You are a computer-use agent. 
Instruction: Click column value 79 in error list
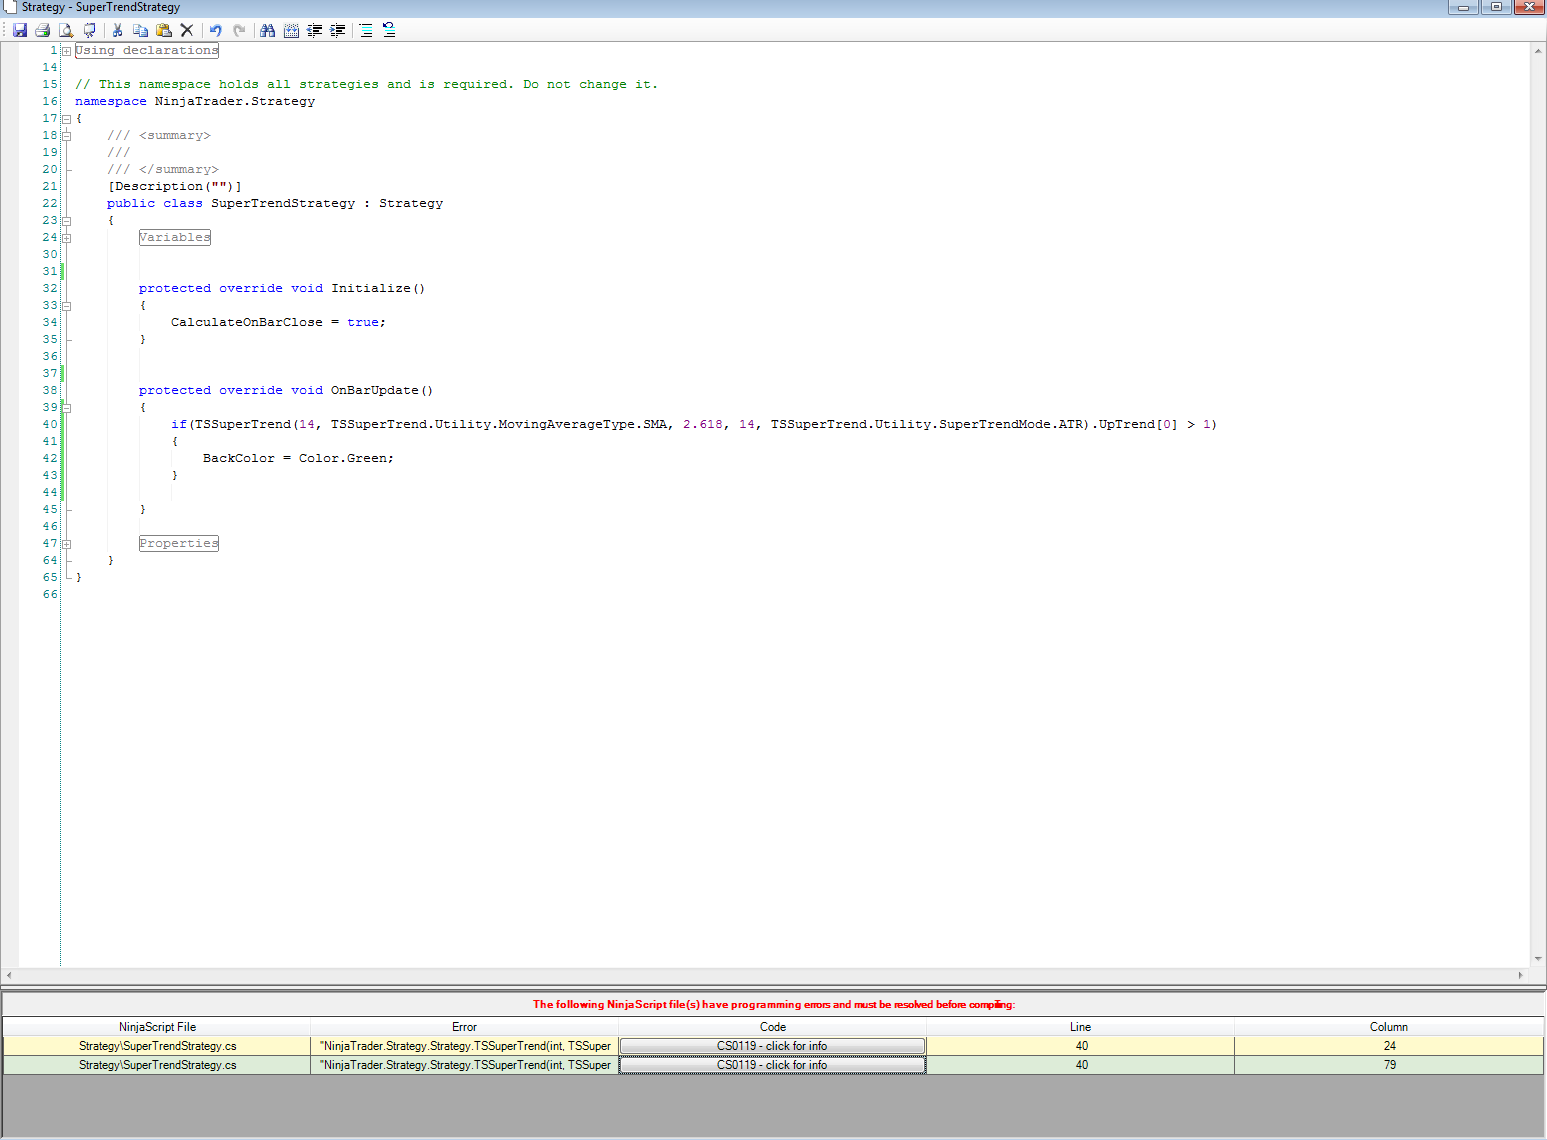coord(1389,1065)
